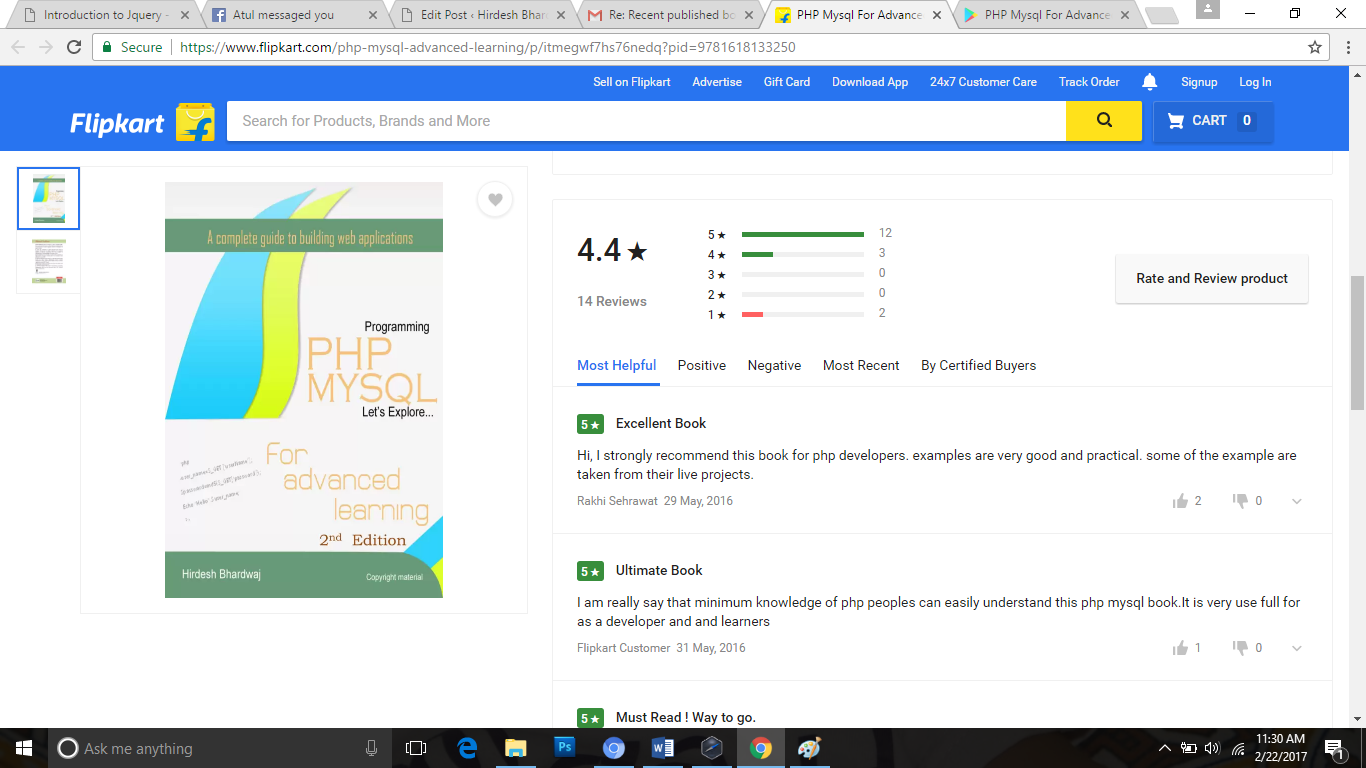Select the second book page thumbnail
This screenshot has width=1366, height=768.
(48, 262)
